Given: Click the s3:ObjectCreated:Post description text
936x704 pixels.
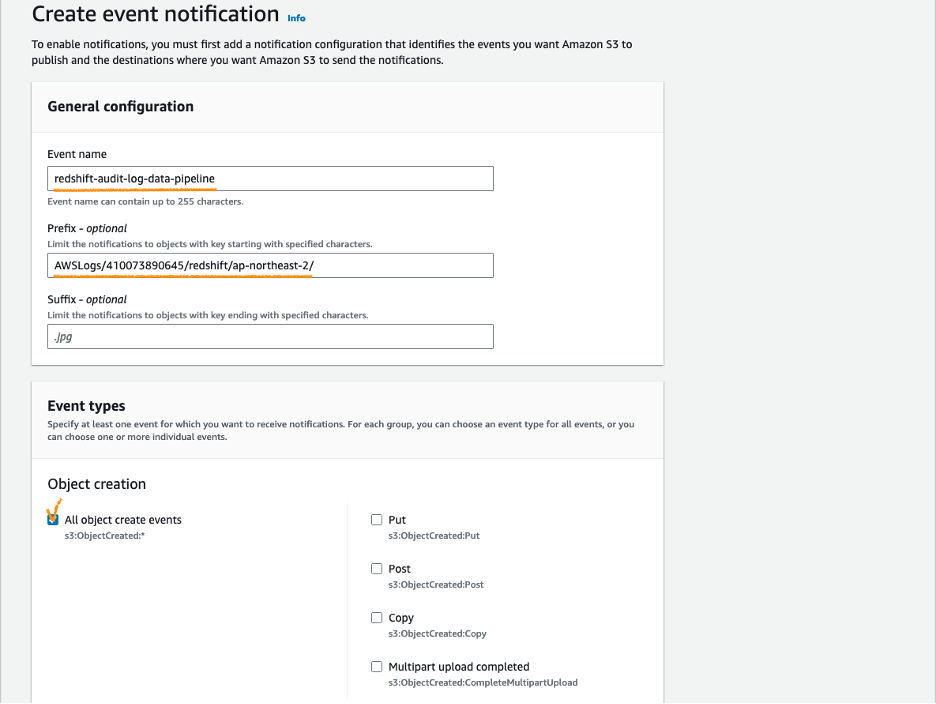Looking at the screenshot, I should pyautogui.click(x=436, y=585).
